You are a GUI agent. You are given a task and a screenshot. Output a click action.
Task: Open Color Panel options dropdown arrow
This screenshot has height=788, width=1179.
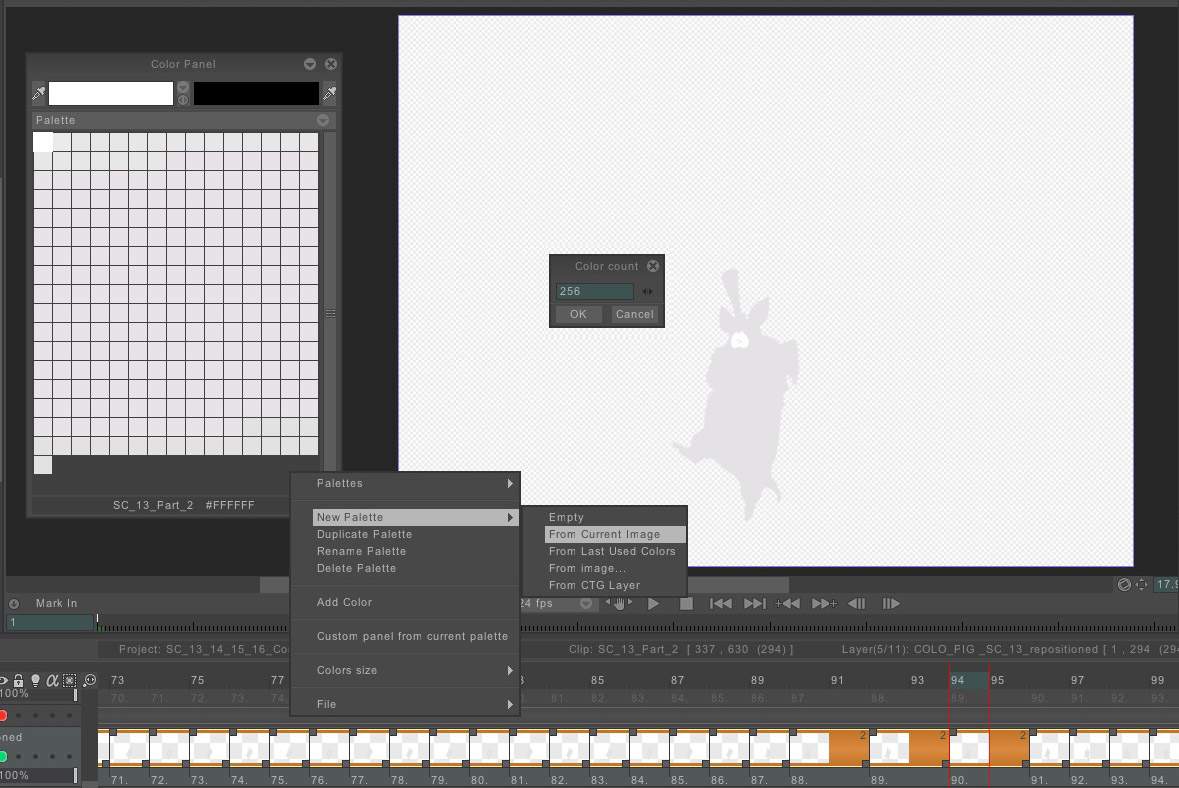click(310, 64)
